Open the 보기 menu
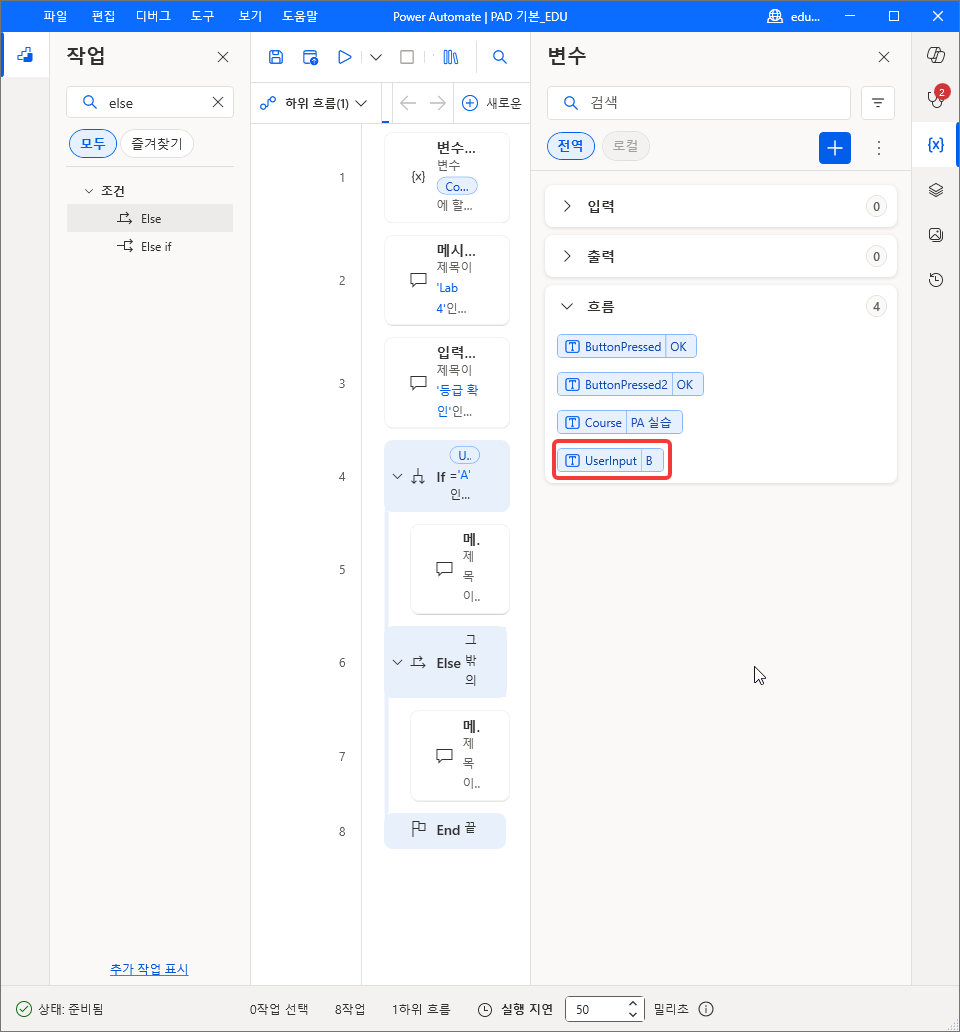Screen dimensions: 960x1032 [x=250, y=16]
